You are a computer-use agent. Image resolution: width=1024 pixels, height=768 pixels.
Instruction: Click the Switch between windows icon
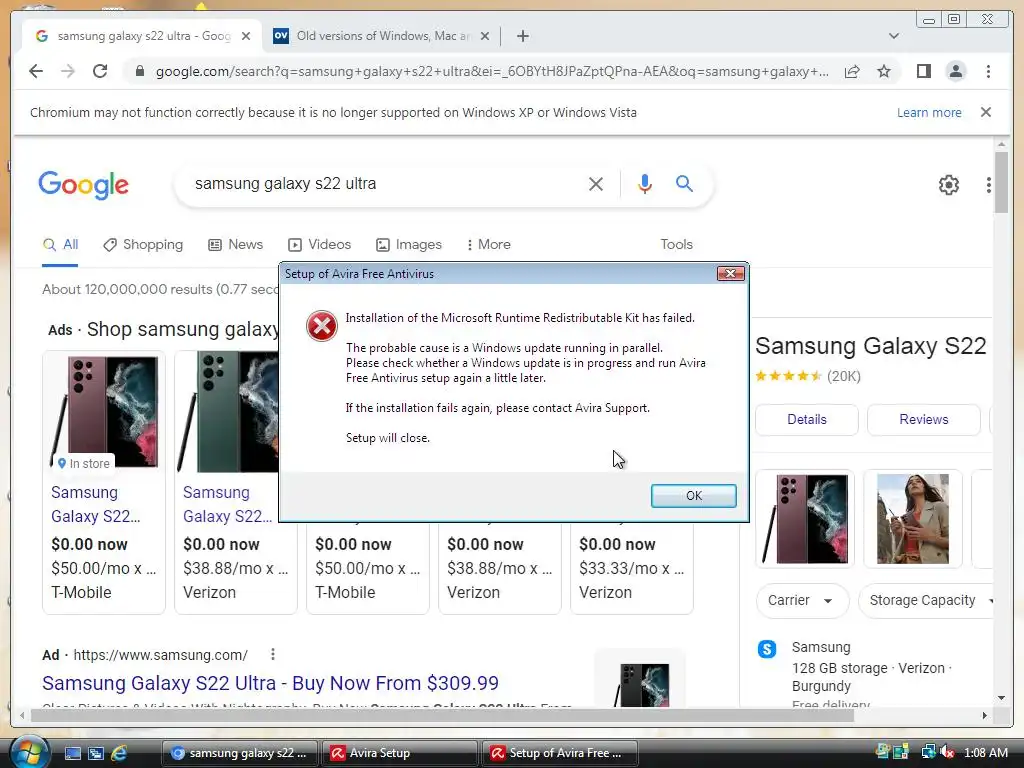point(96,753)
